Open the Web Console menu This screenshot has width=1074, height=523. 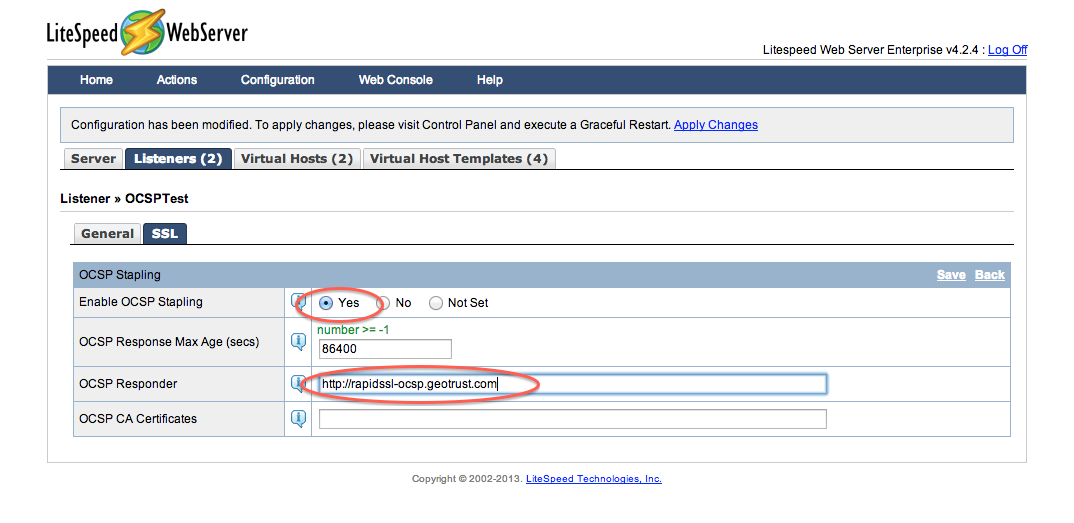pos(396,80)
